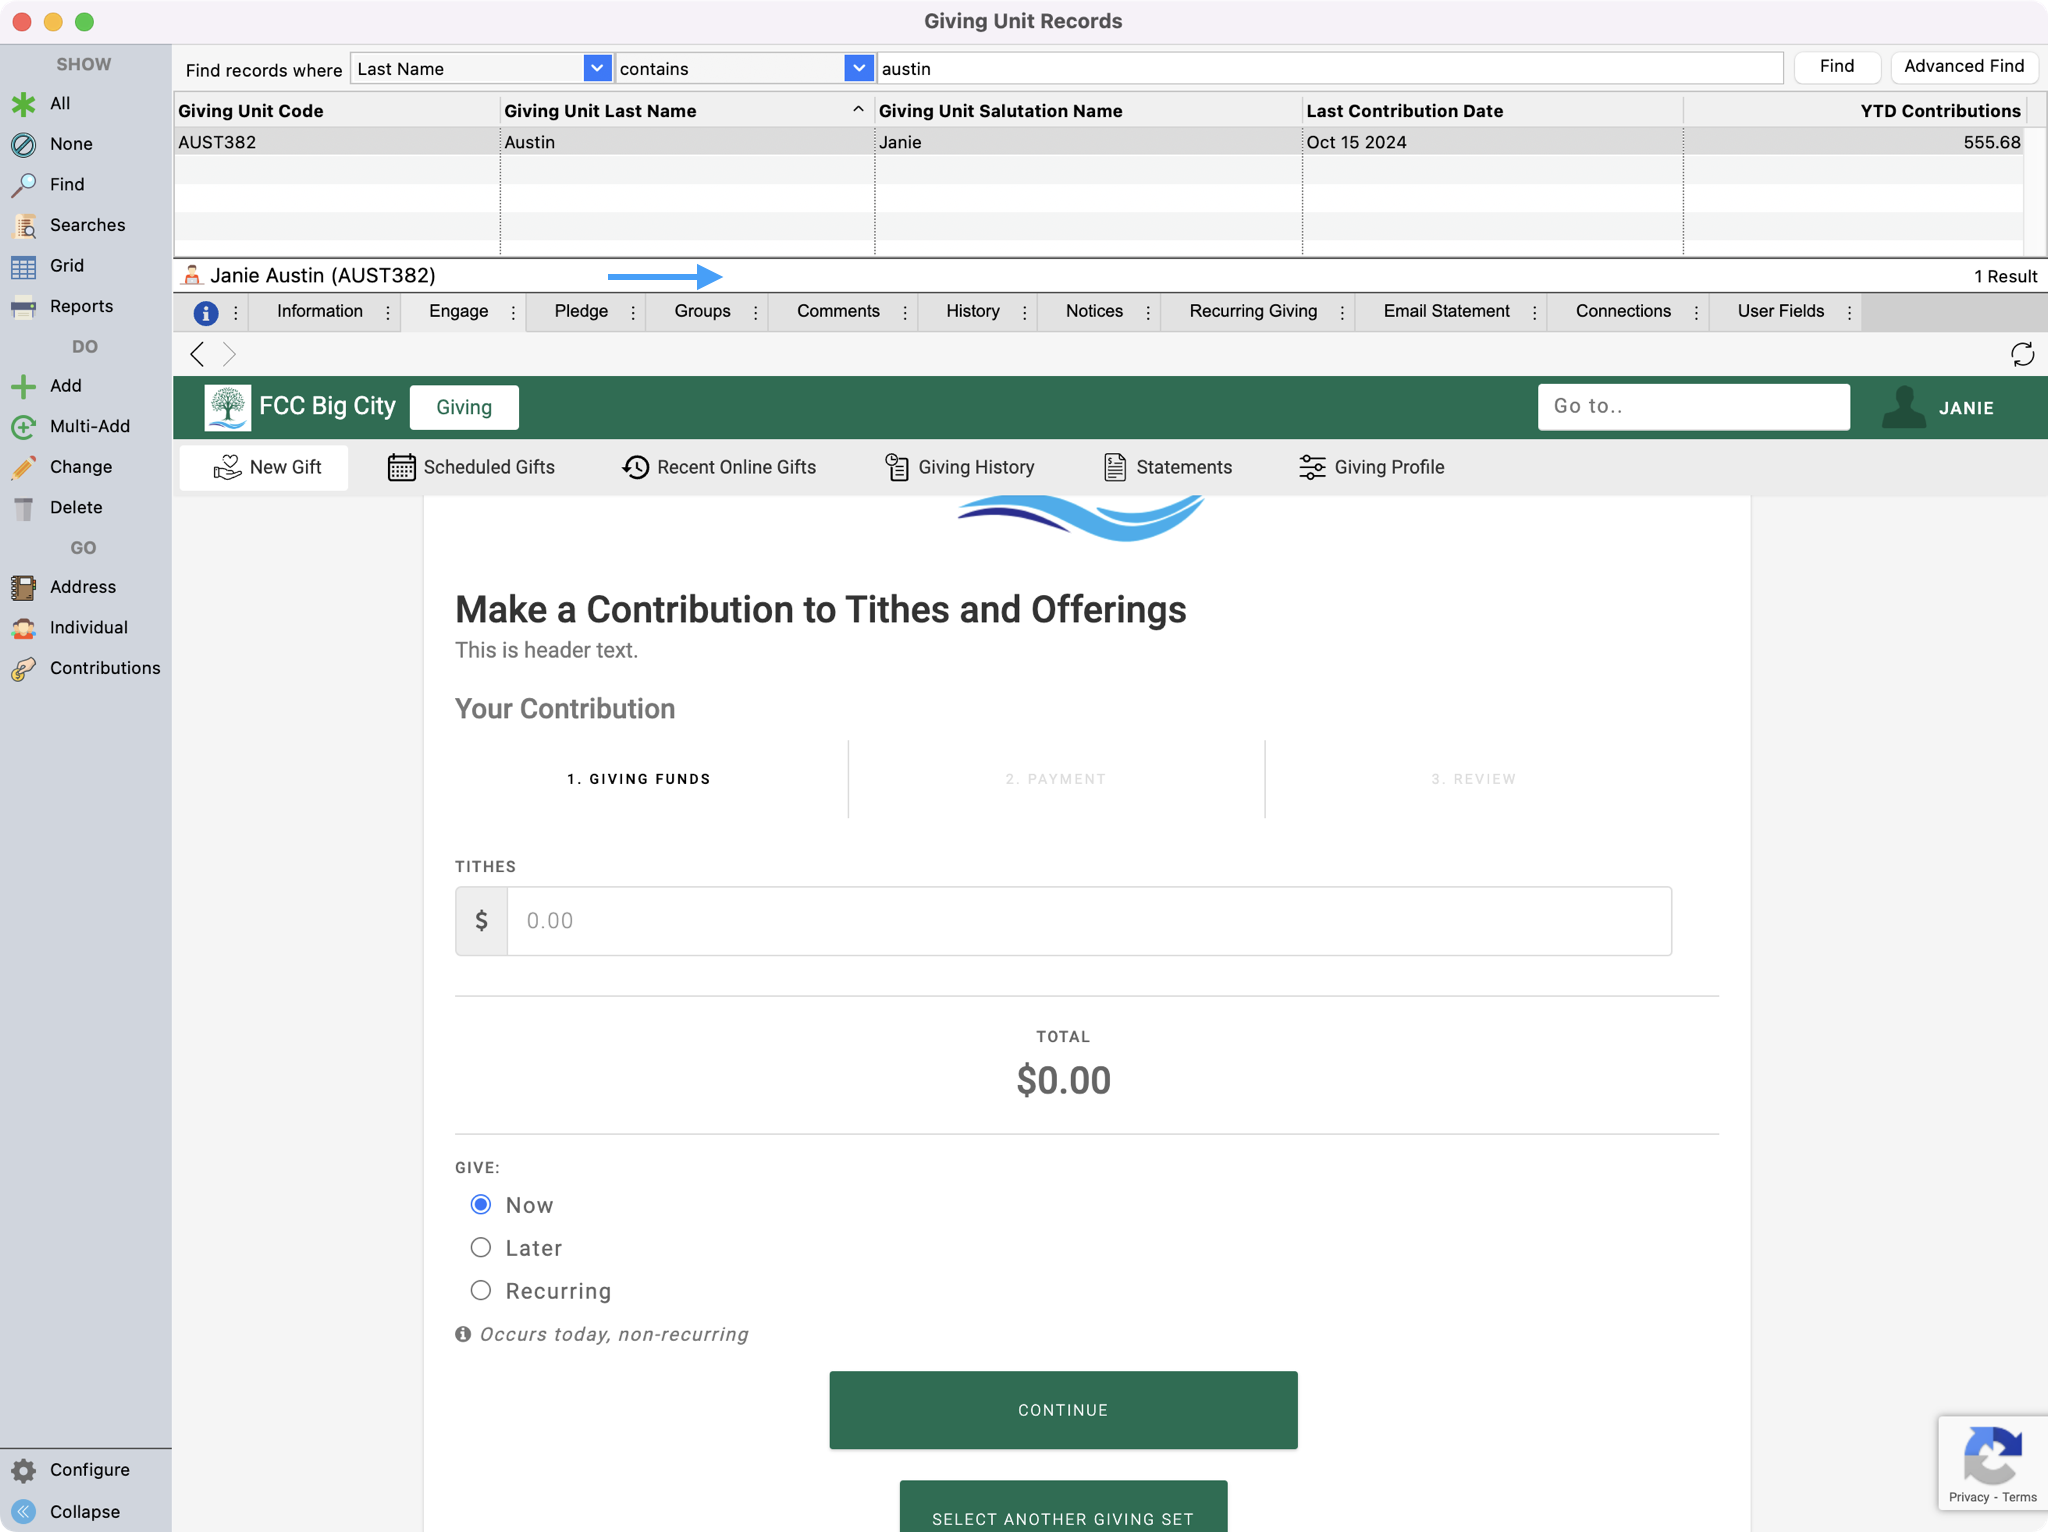Screen dimensions: 2048x1532
Task: Switch to the Recurring Giving tab
Action: click(x=1252, y=311)
